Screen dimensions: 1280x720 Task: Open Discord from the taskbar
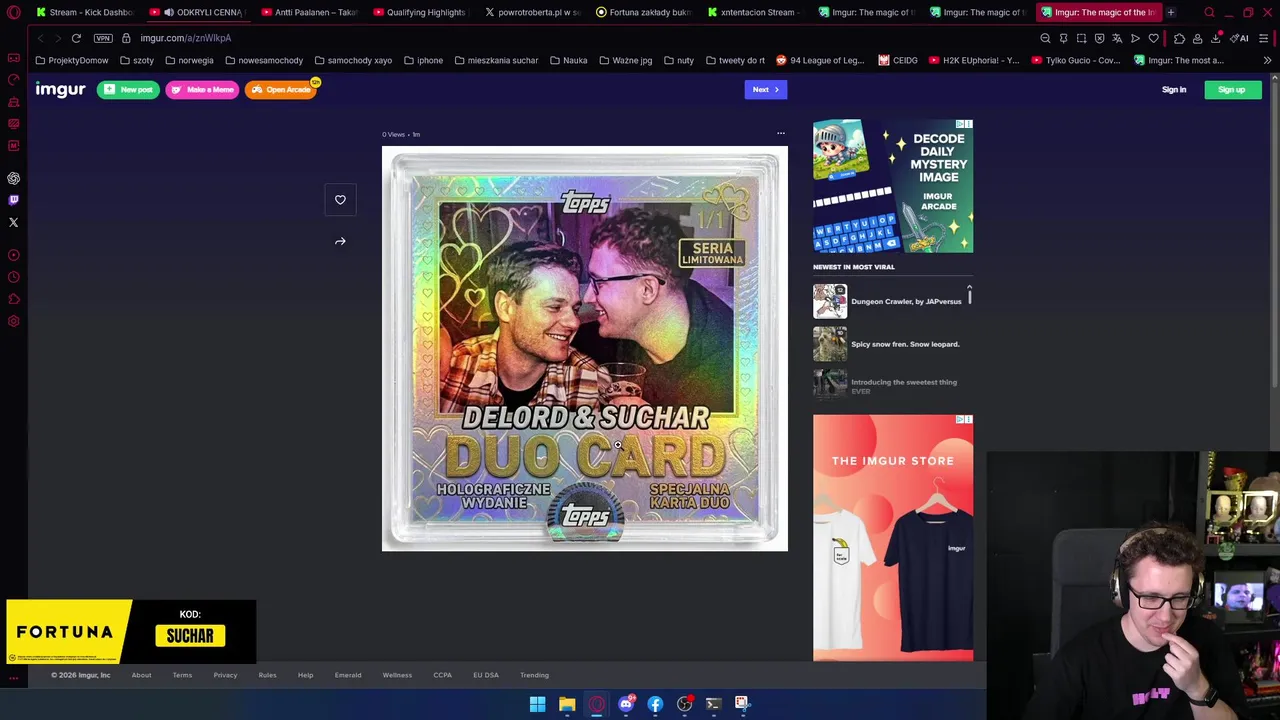click(x=626, y=704)
